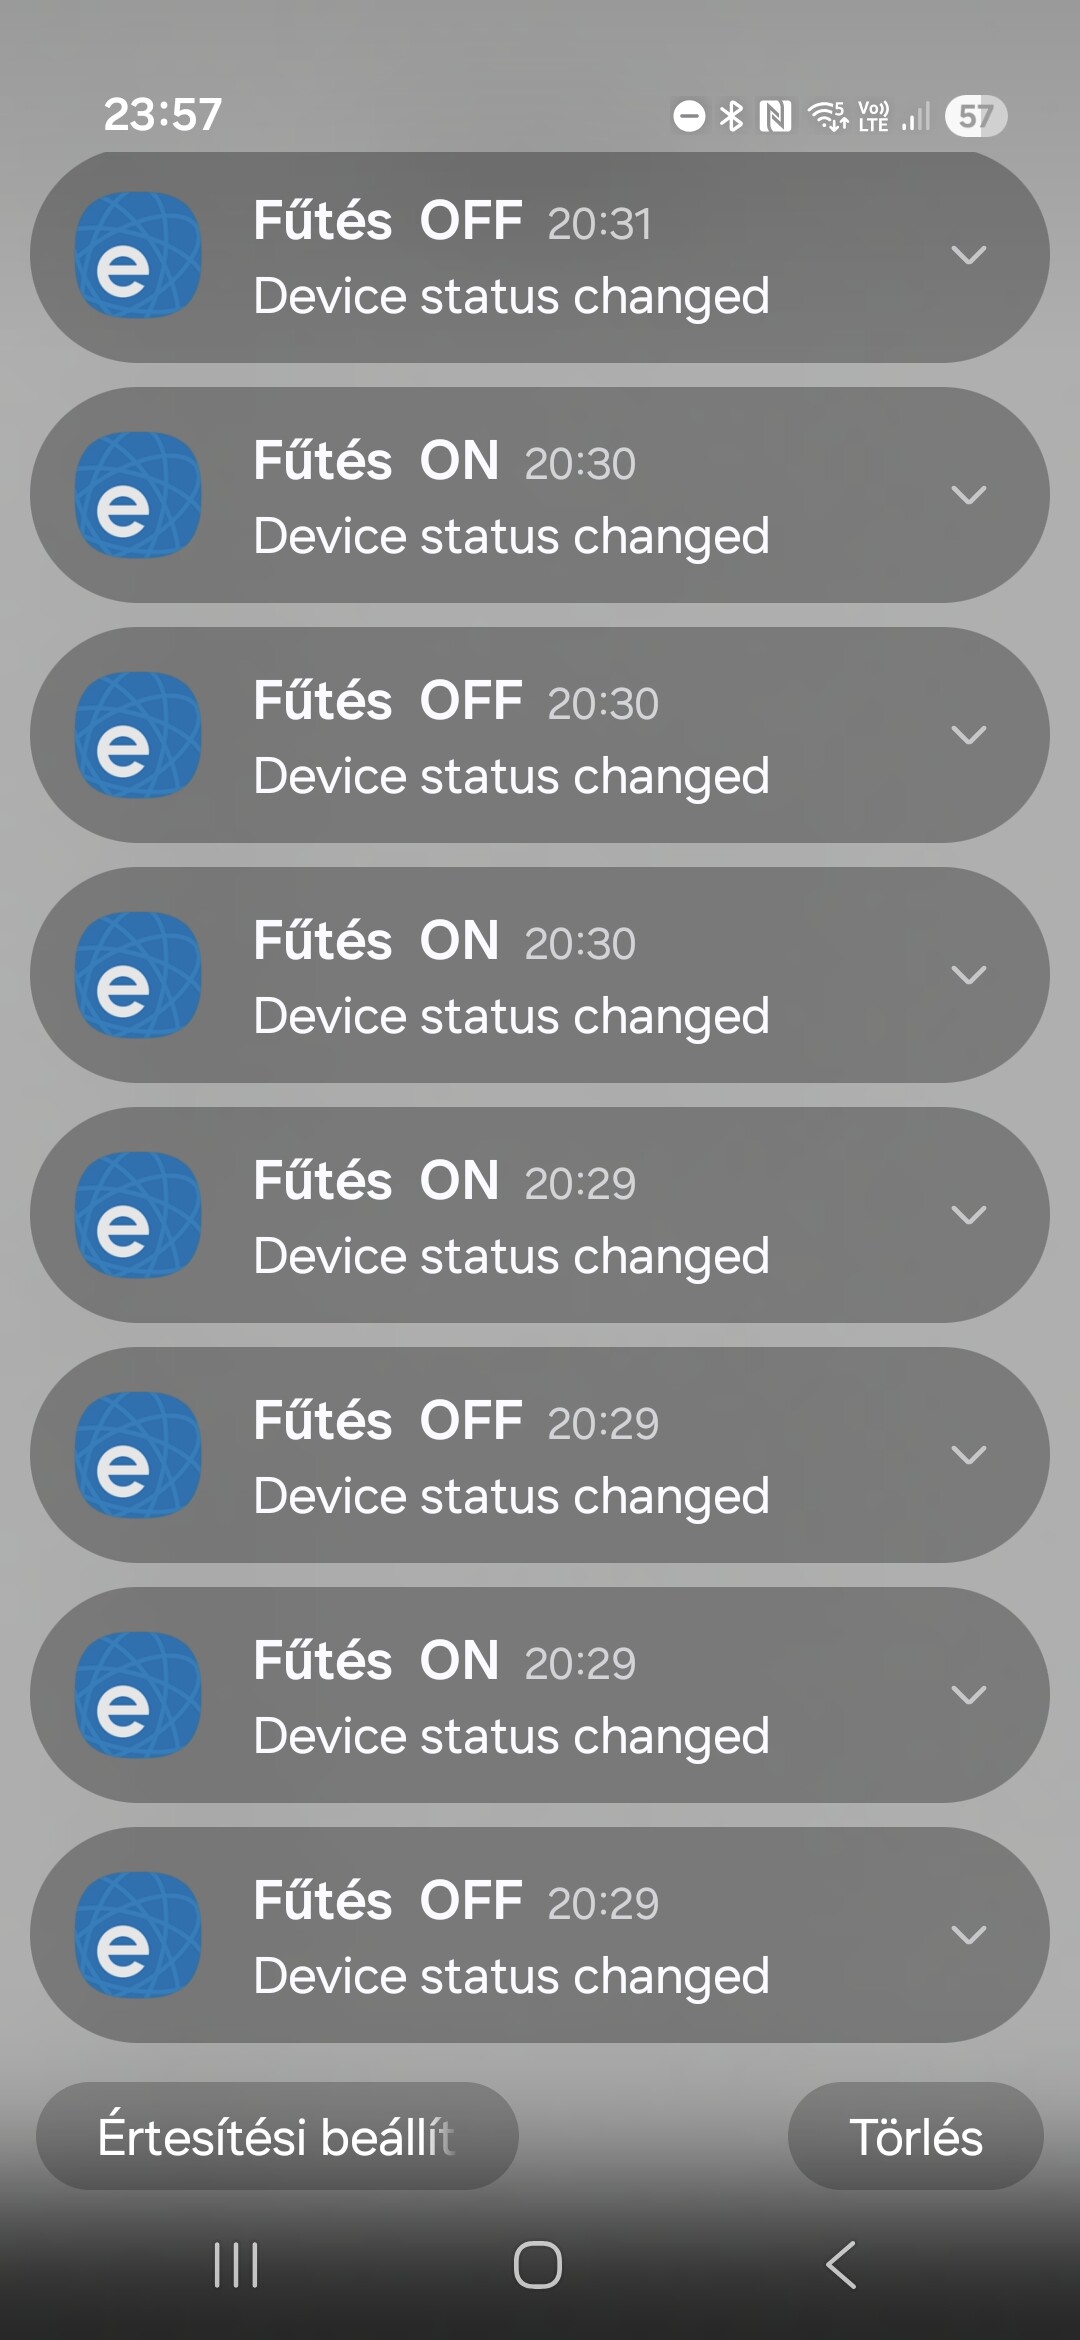Screen dimensions: 1080x2340
Task: Tap the battery level indicator
Action: 975,116
